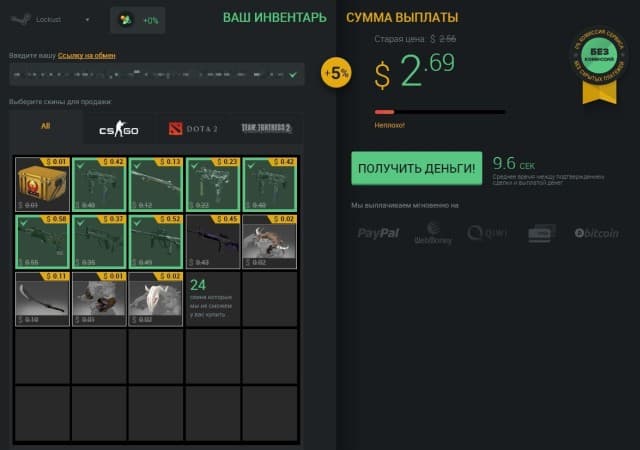The height and width of the screenshot is (450, 640).
Task: Choose the Bitcoin payout logo
Action: tap(596, 233)
